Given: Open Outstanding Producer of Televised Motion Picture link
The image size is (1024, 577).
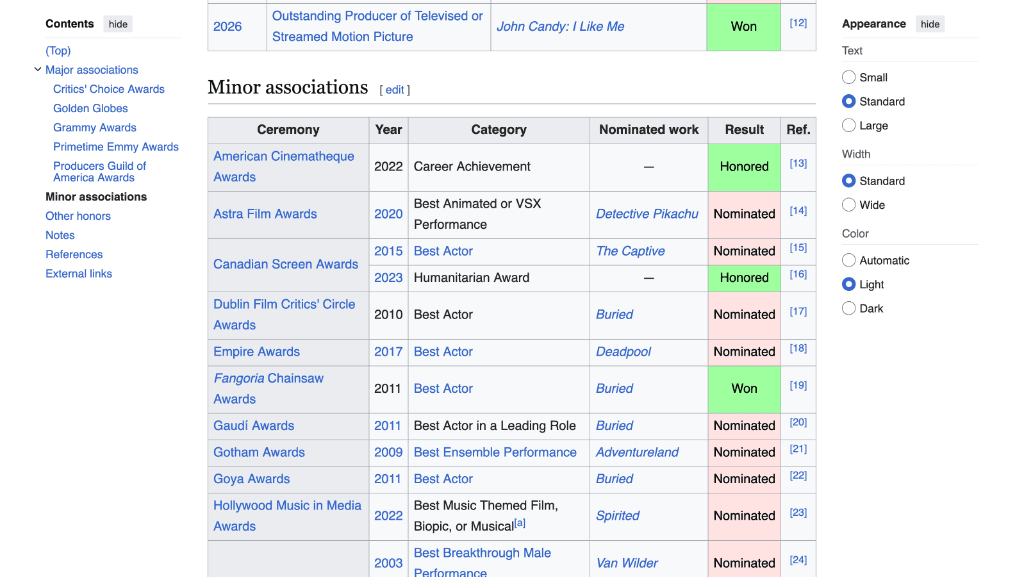Looking at the screenshot, I should (377, 26).
